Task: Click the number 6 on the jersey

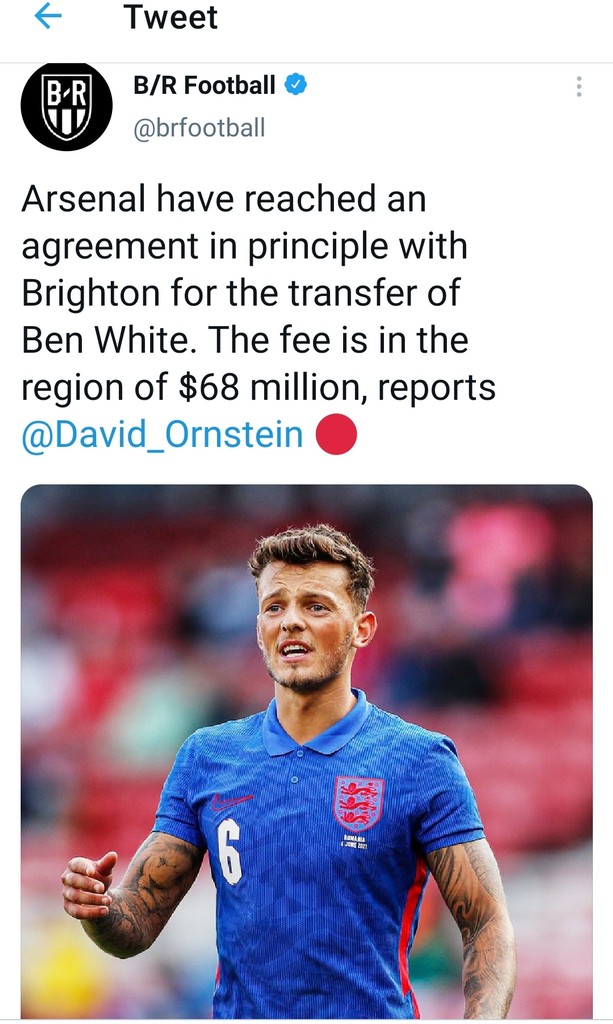Action: pos(230,851)
